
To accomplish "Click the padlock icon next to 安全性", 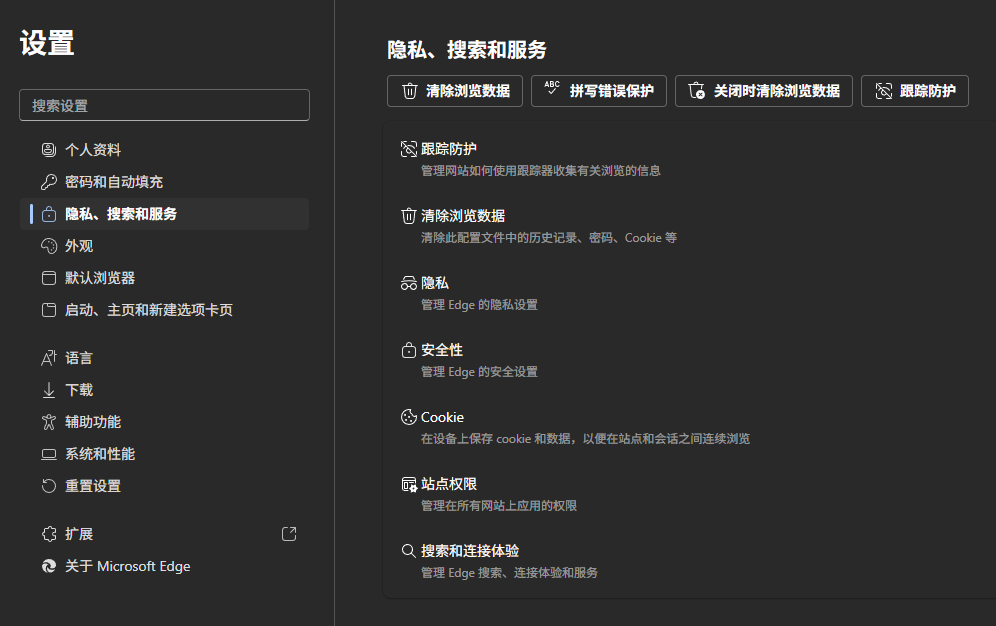I will 408,349.
